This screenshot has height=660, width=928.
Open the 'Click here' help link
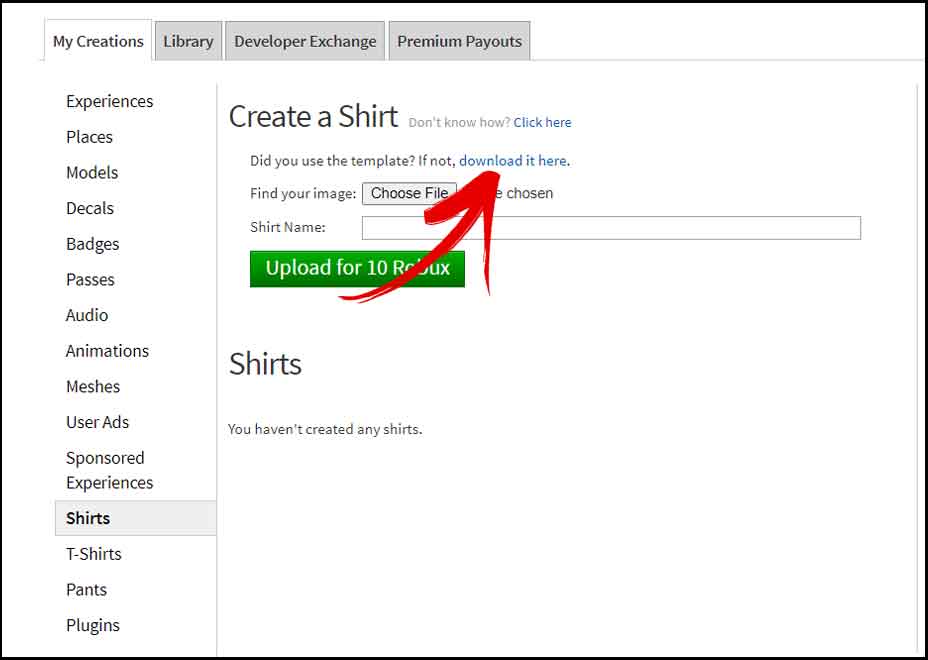point(542,122)
